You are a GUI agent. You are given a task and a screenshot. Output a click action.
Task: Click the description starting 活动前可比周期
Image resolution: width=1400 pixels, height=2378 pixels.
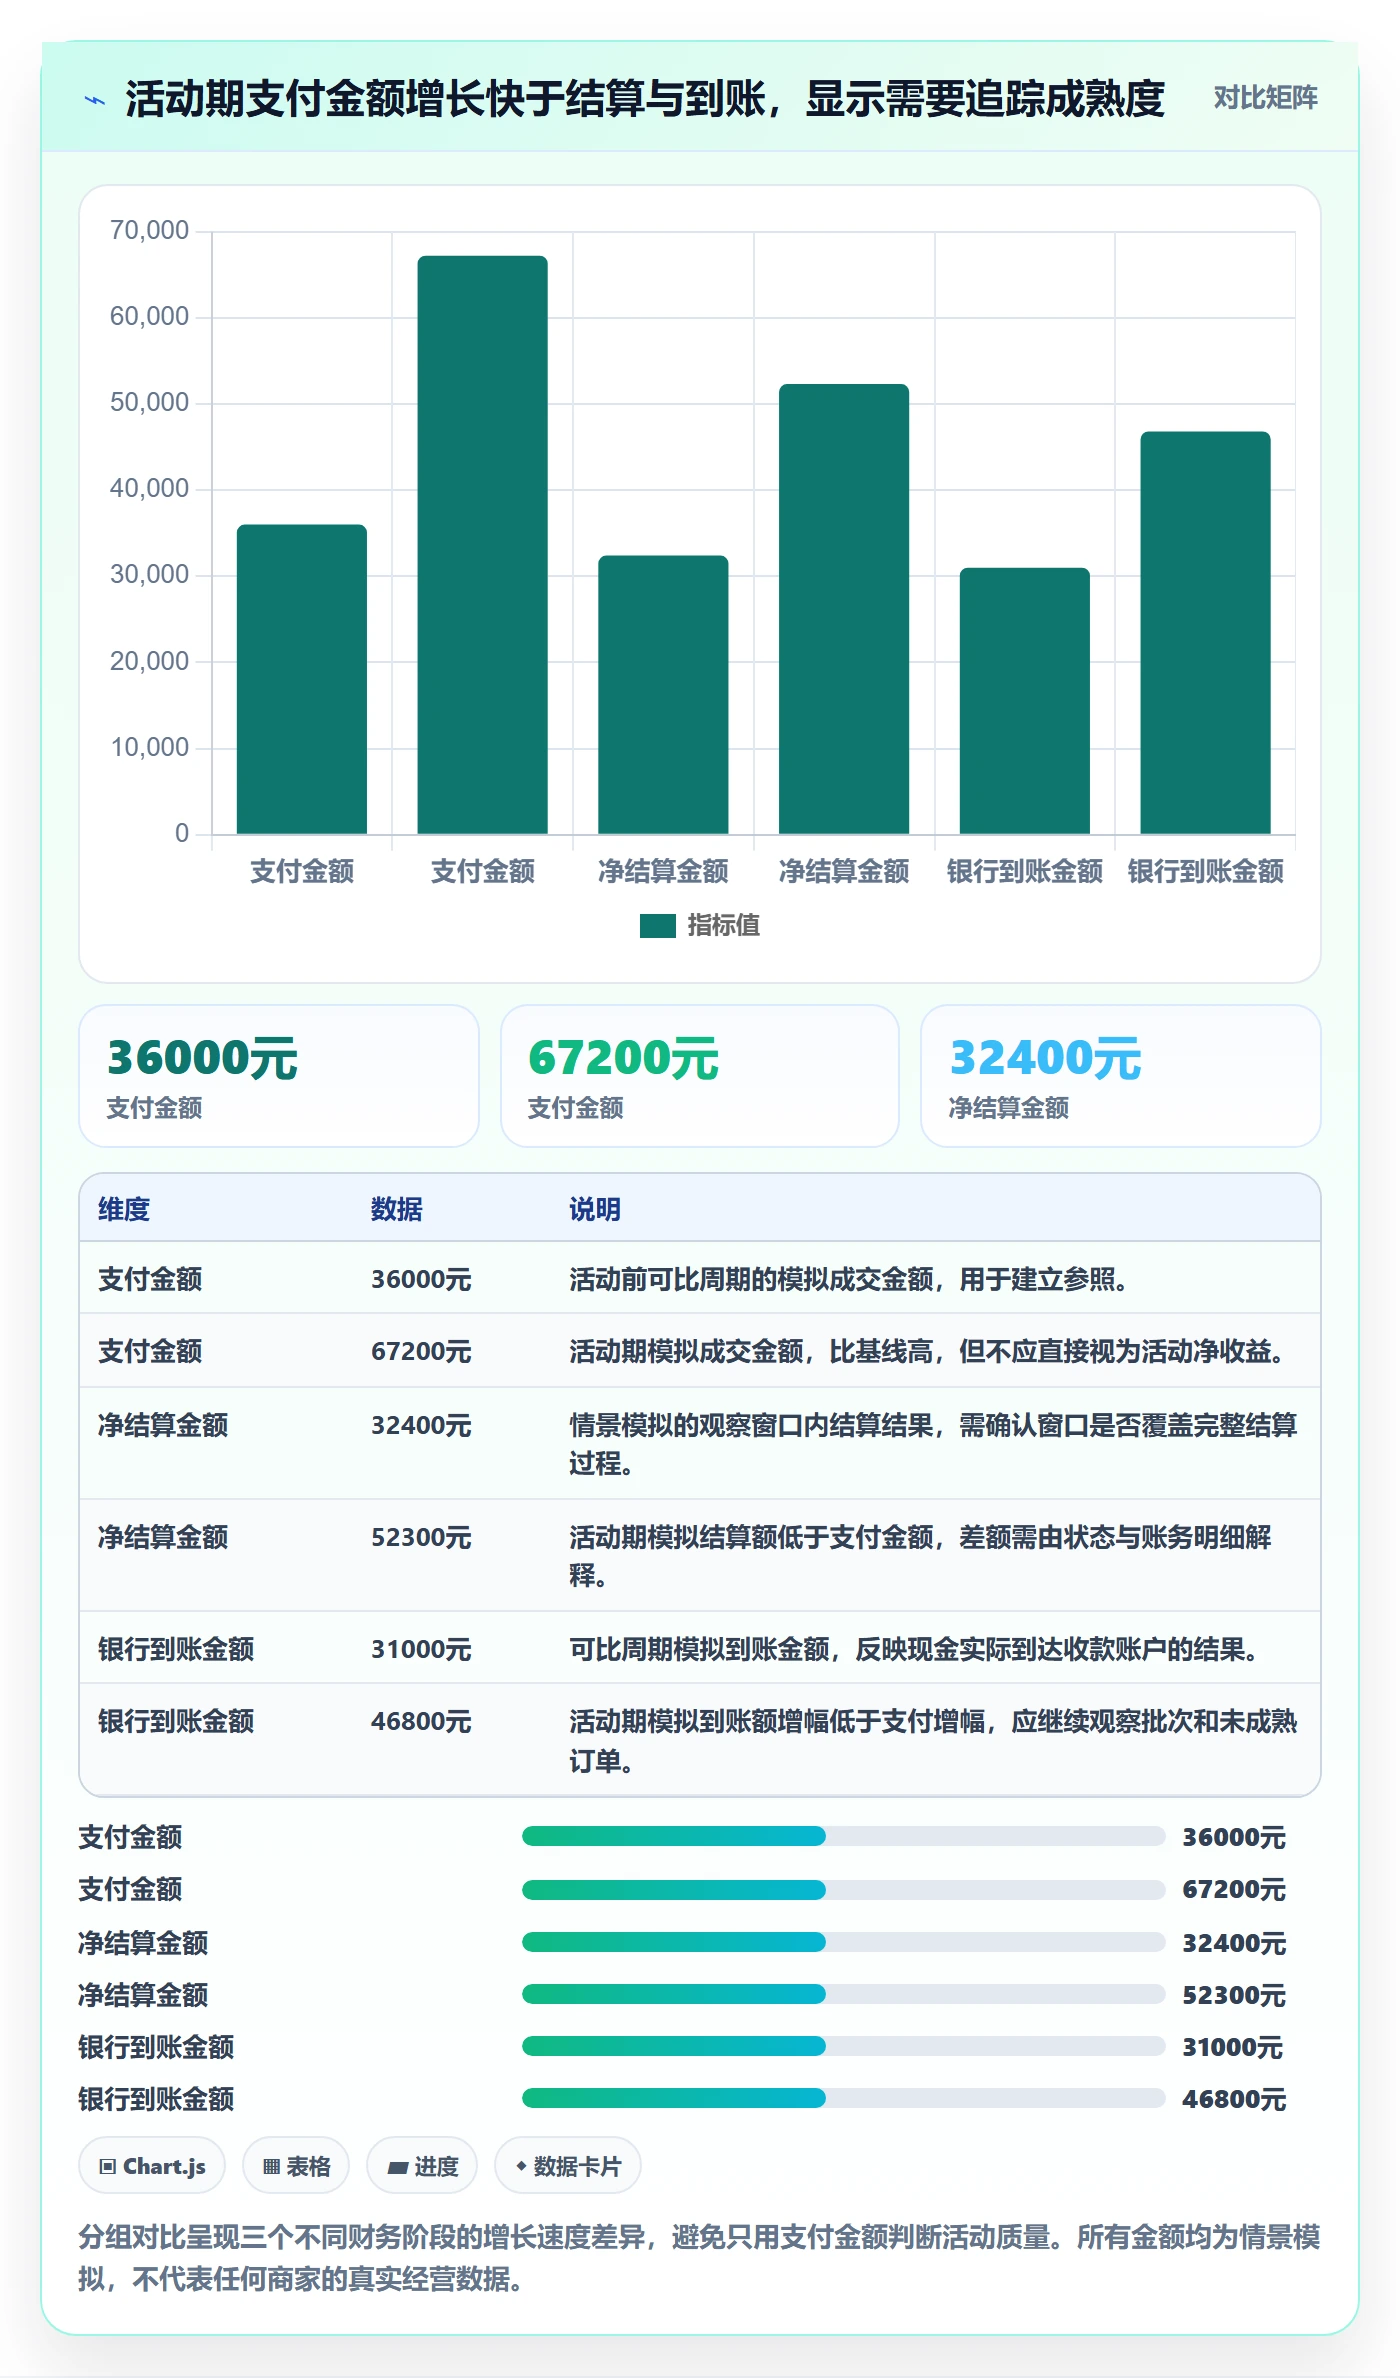click(851, 1279)
